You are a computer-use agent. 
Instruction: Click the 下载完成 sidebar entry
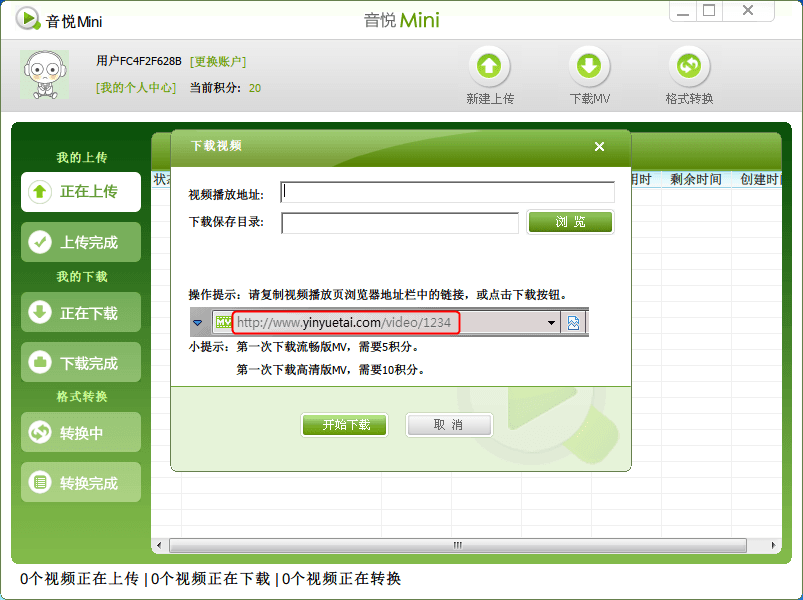(80, 362)
